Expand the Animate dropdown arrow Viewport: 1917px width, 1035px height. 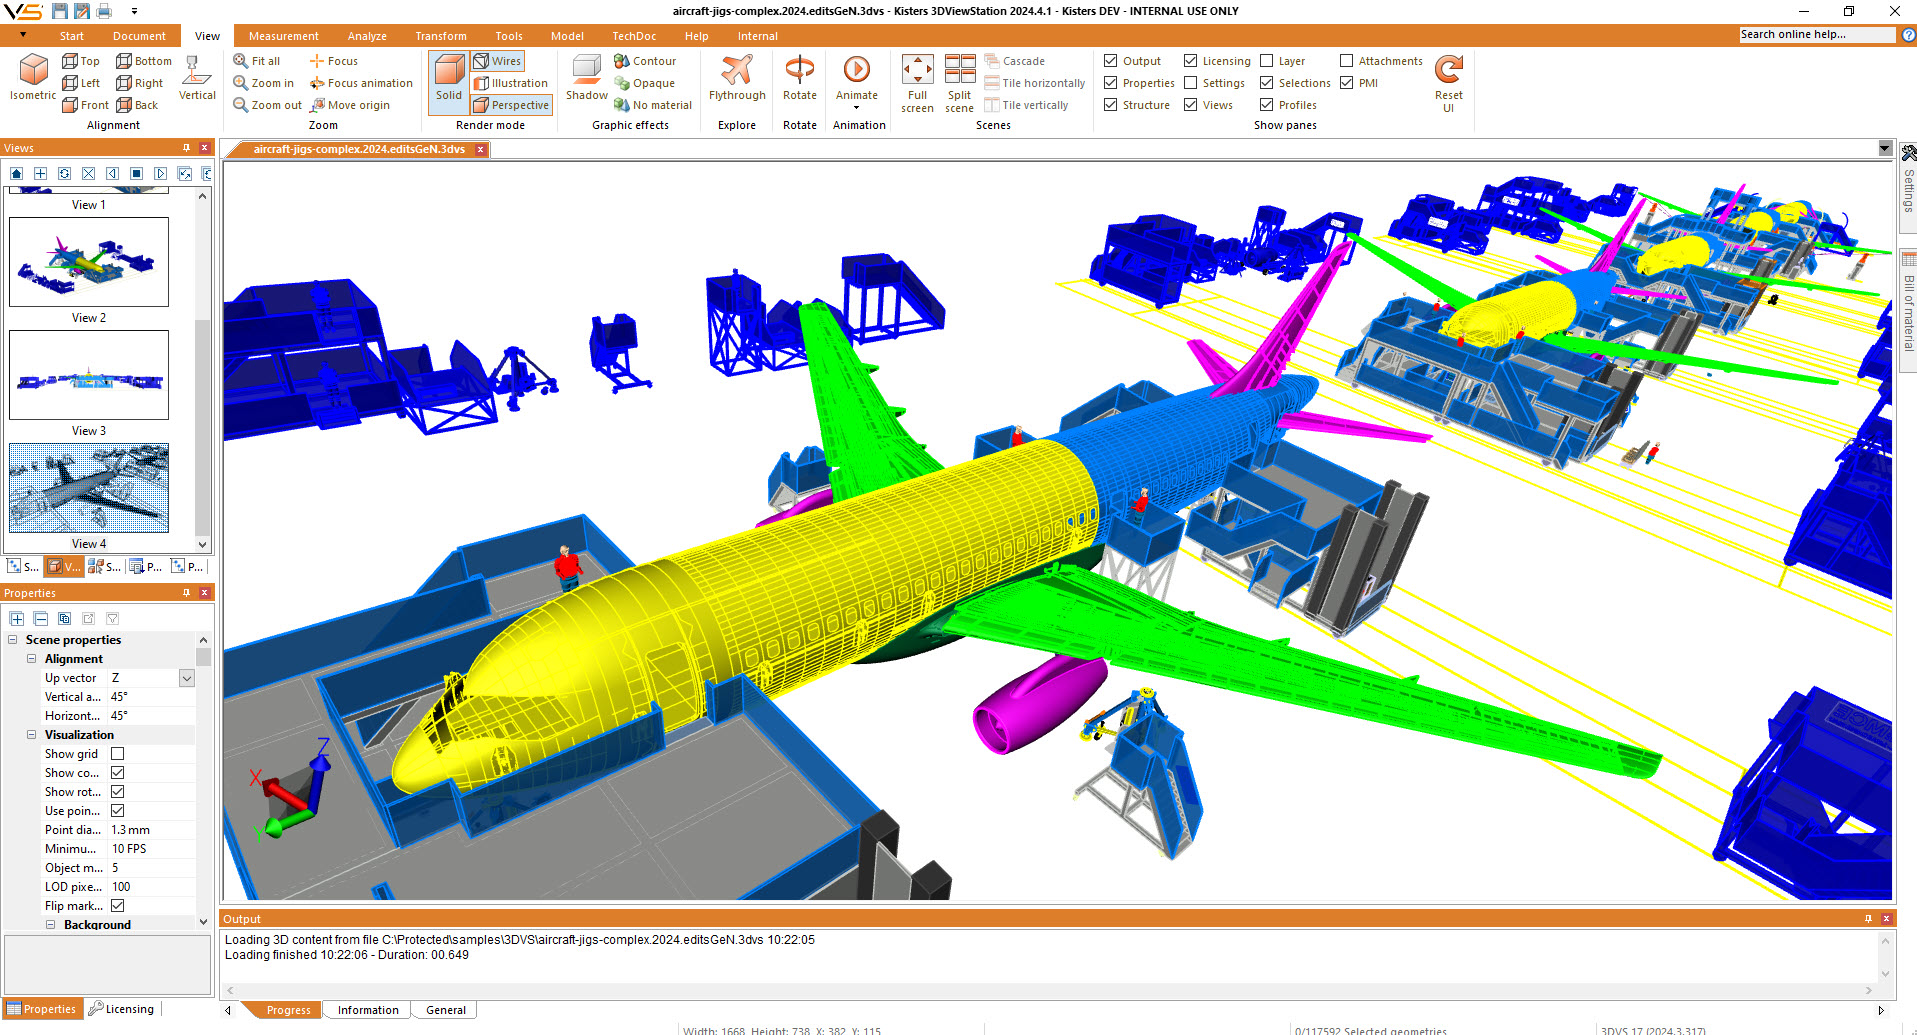(x=857, y=108)
